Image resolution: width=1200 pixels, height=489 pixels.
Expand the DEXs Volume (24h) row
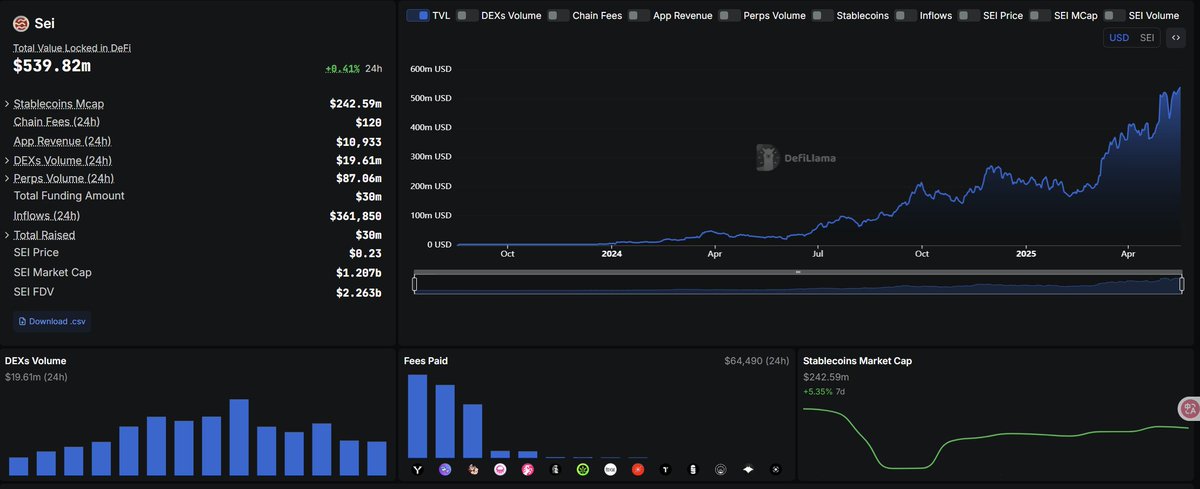pos(8,161)
